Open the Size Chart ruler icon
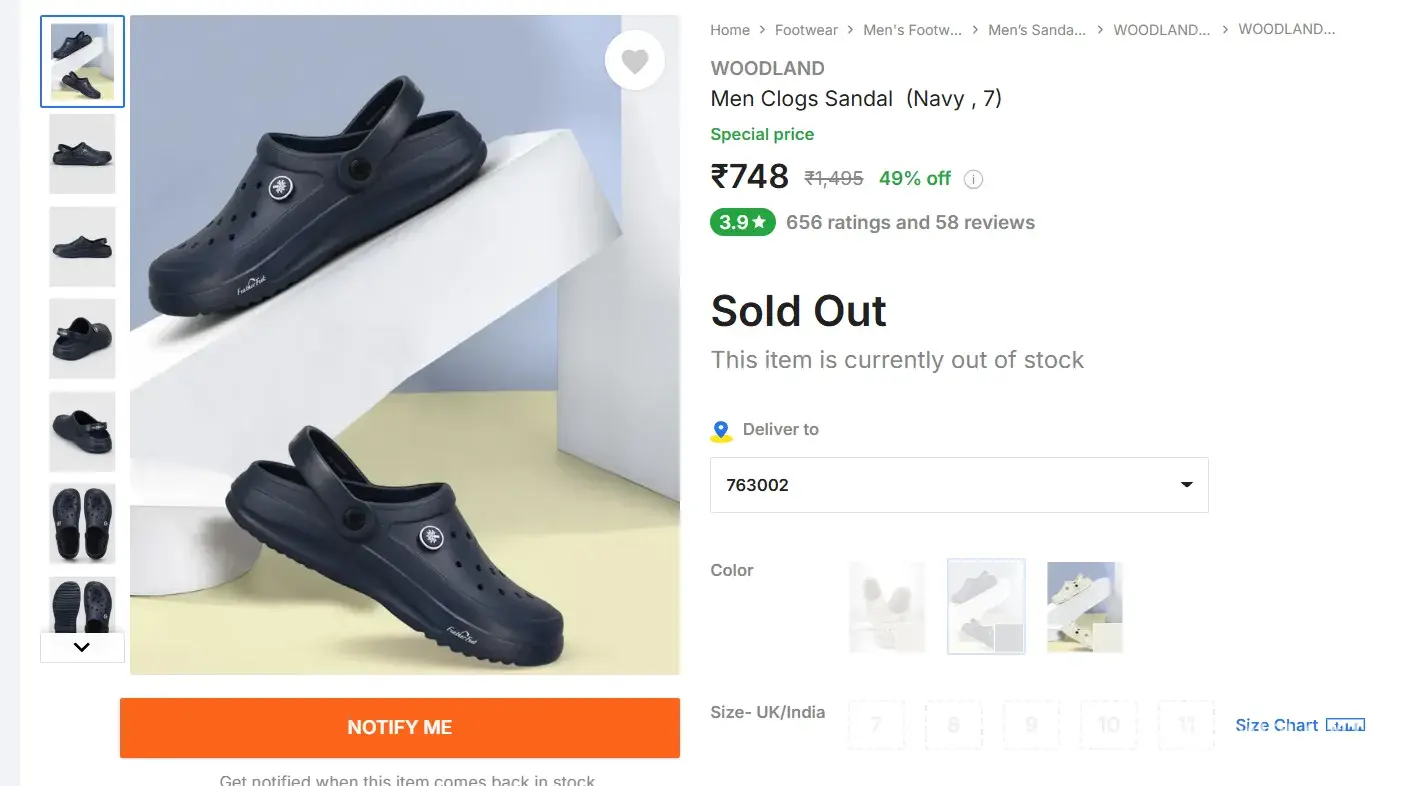 (x=1345, y=725)
